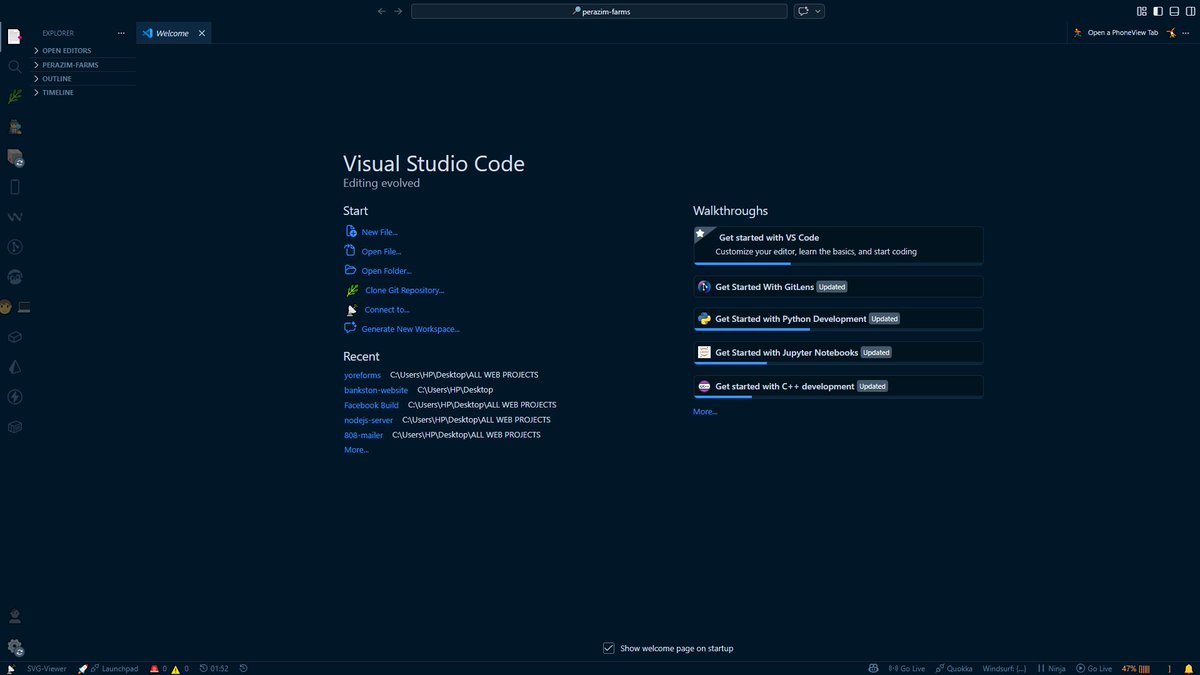Click More... under Walkthroughs
The image size is (1200, 675).
point(705,411)
